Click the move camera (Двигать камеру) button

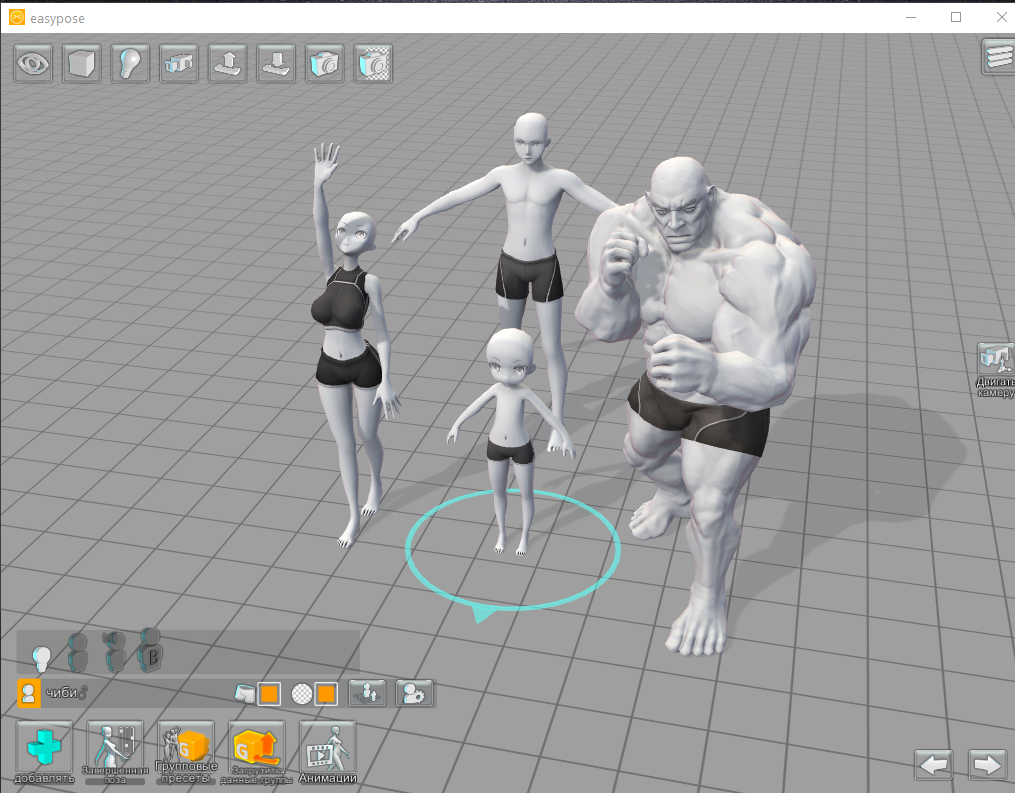click(x=996, y=370)
